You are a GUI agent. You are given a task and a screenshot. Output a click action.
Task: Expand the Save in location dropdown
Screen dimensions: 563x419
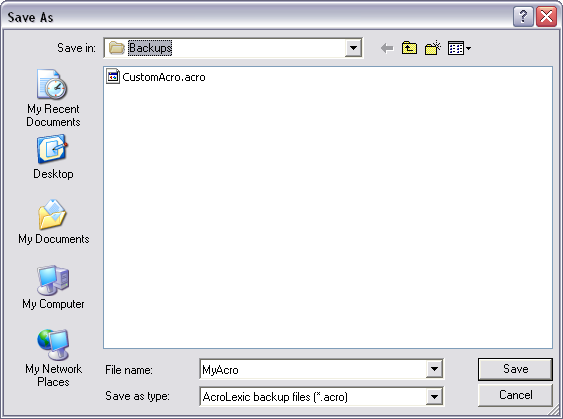[353, 48]
